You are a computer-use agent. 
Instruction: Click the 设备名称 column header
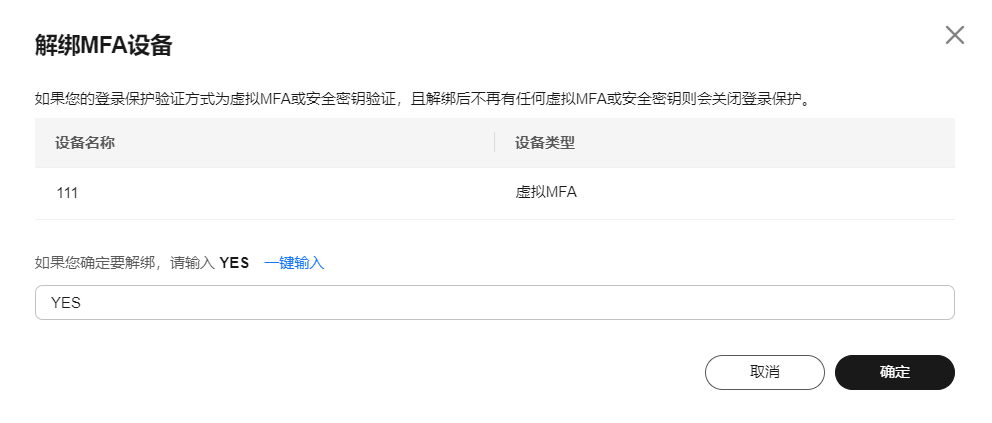pos(85,143)
